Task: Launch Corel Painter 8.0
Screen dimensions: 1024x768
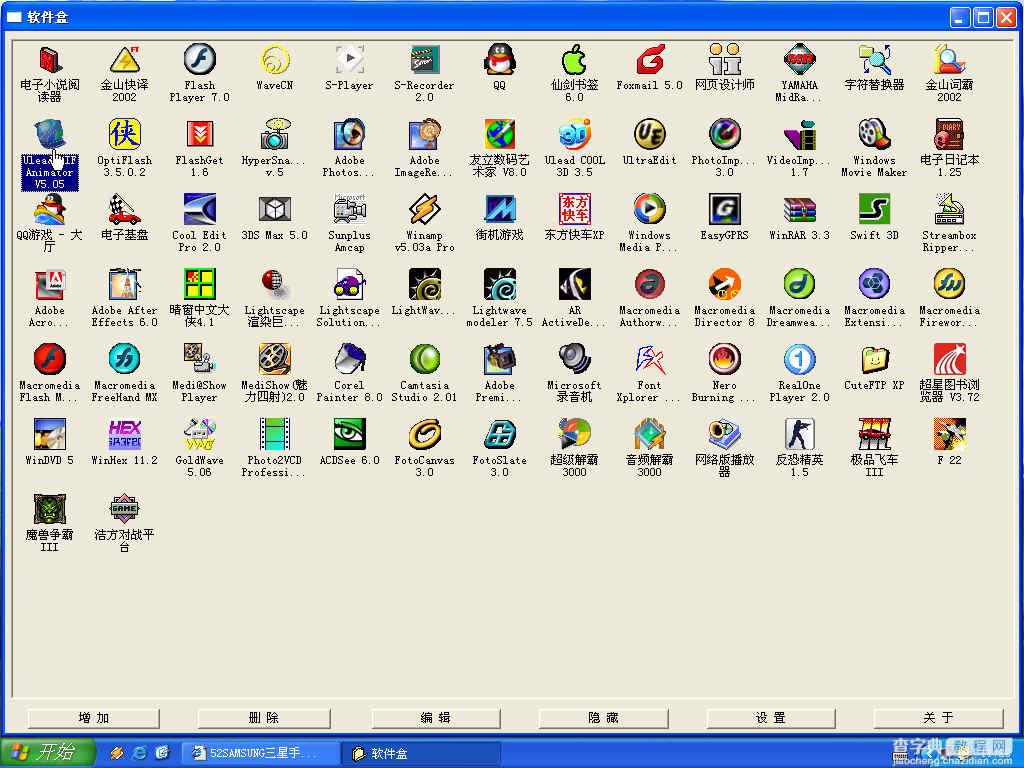Action: [x=349, y=360]
